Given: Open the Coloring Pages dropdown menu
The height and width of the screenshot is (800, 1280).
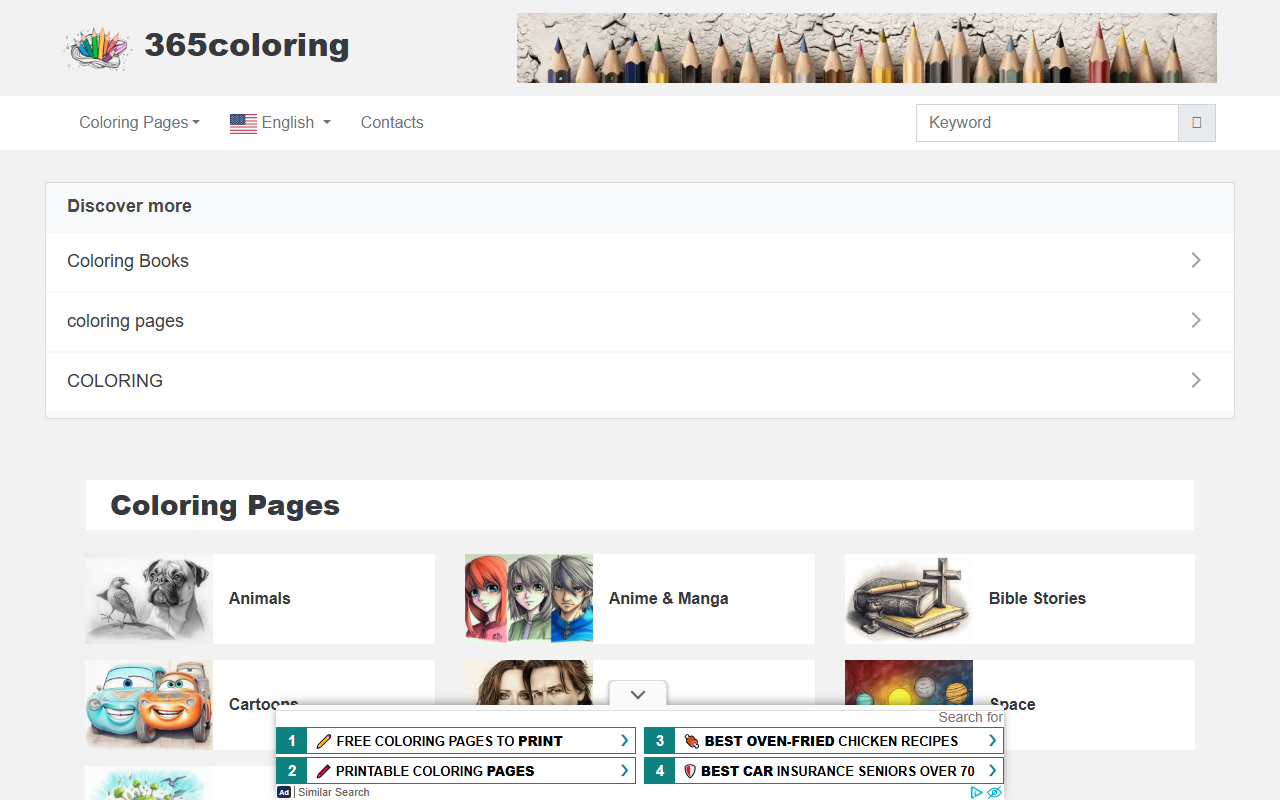Looking at the screenshot, I should click(x=139, y=123).
